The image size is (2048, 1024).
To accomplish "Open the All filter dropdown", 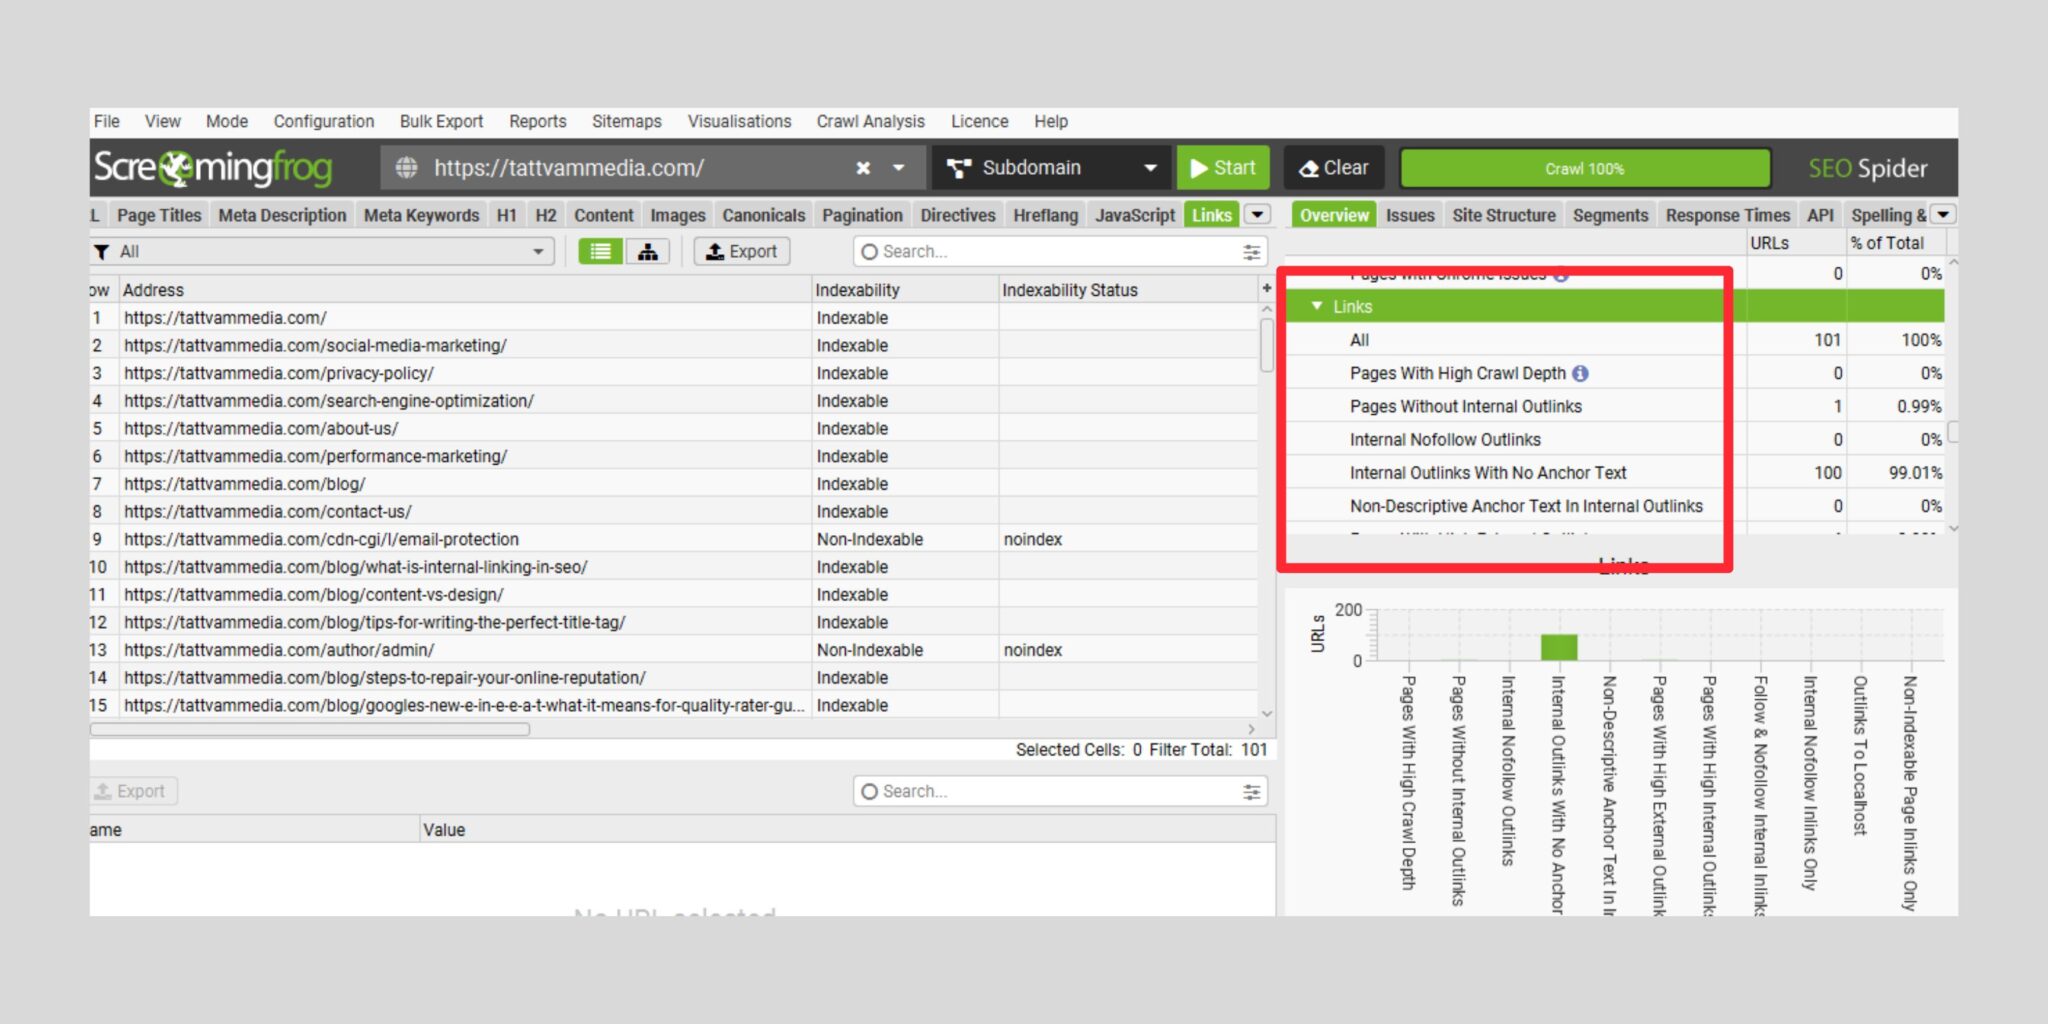I will 540,251.
